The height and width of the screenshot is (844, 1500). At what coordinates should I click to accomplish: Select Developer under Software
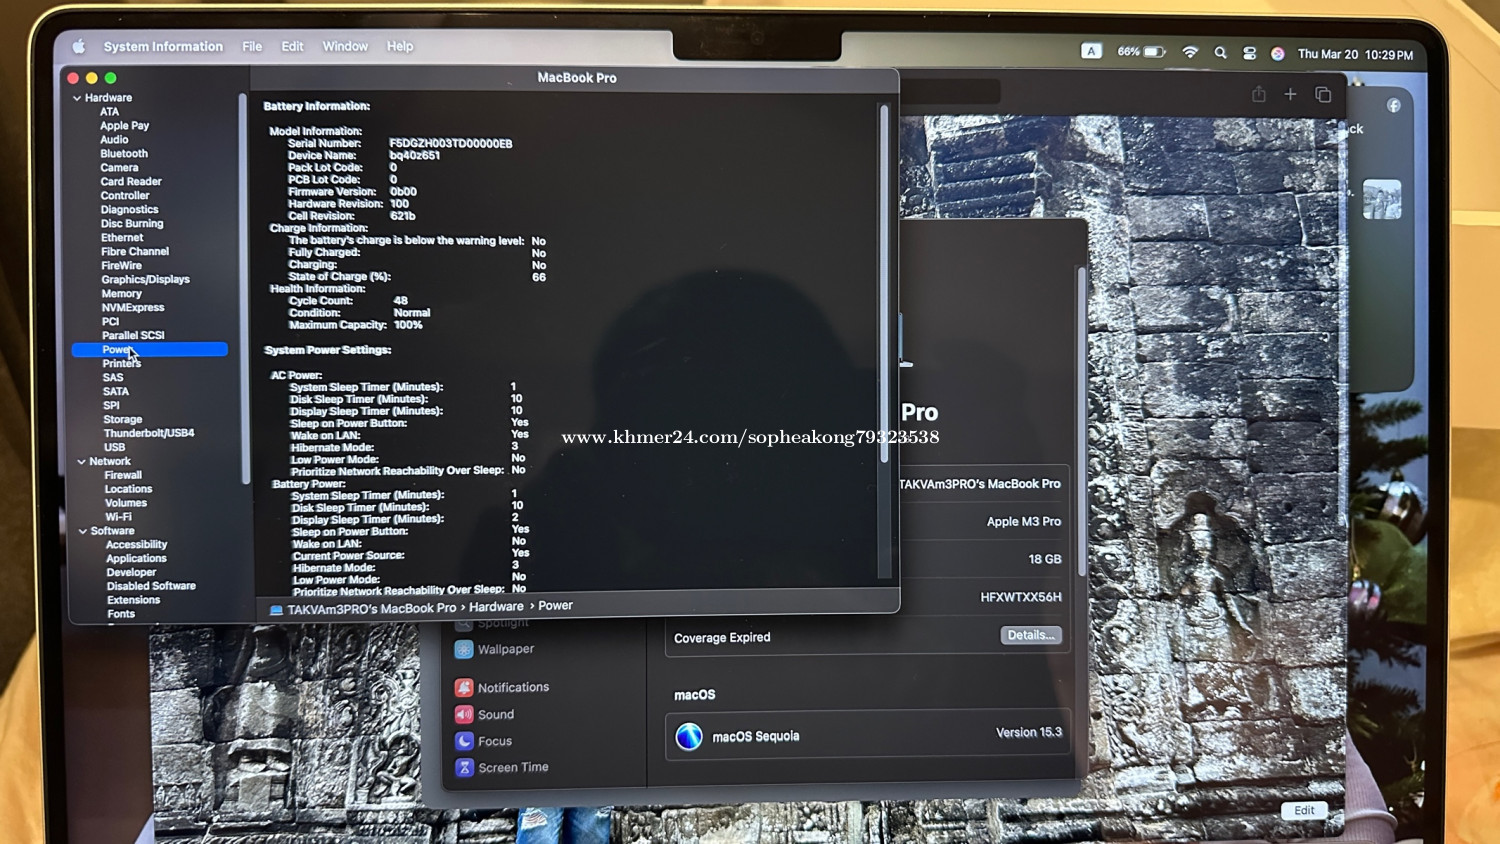131,573
